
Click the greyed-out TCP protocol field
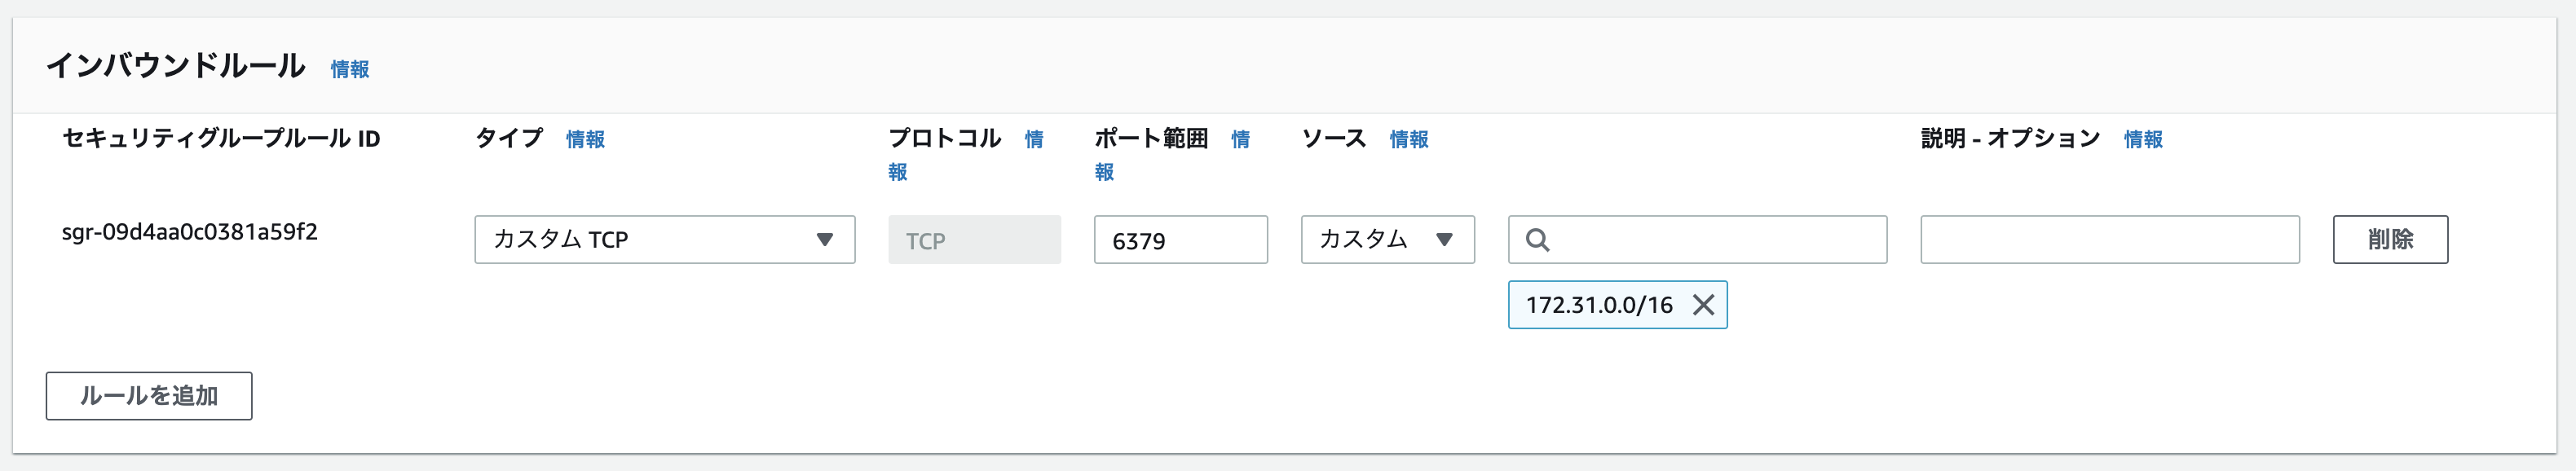click(975, 240)
